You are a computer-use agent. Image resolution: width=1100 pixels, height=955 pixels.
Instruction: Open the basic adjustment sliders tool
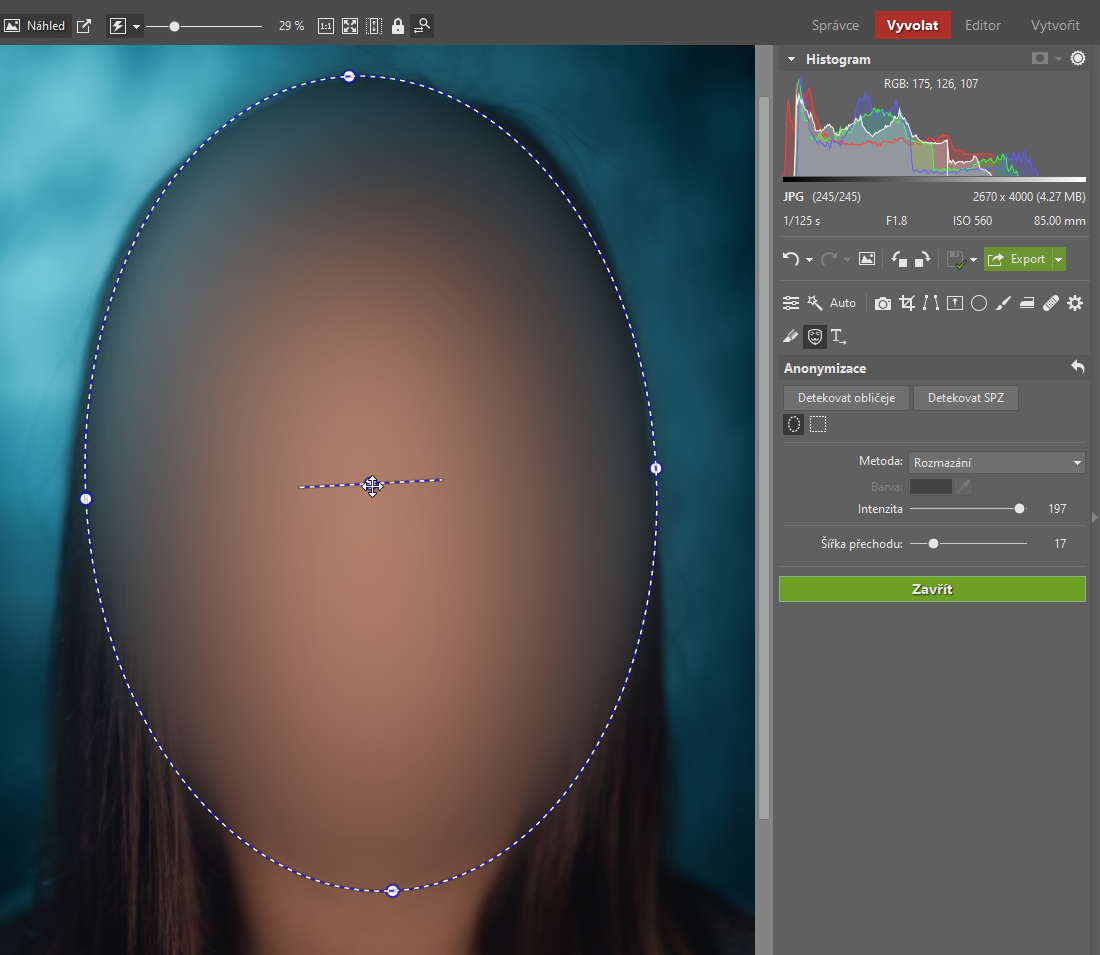click(x=791, y=303)
